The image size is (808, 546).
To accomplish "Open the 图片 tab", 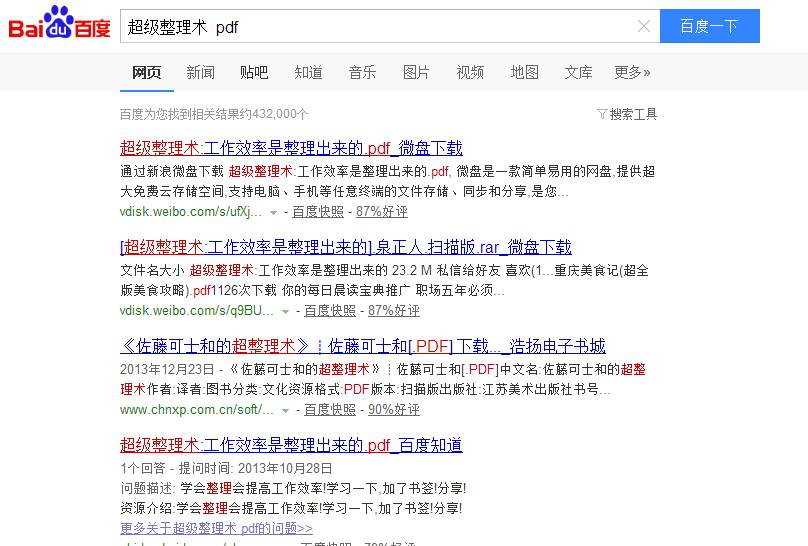I will (x=416, y=72).
